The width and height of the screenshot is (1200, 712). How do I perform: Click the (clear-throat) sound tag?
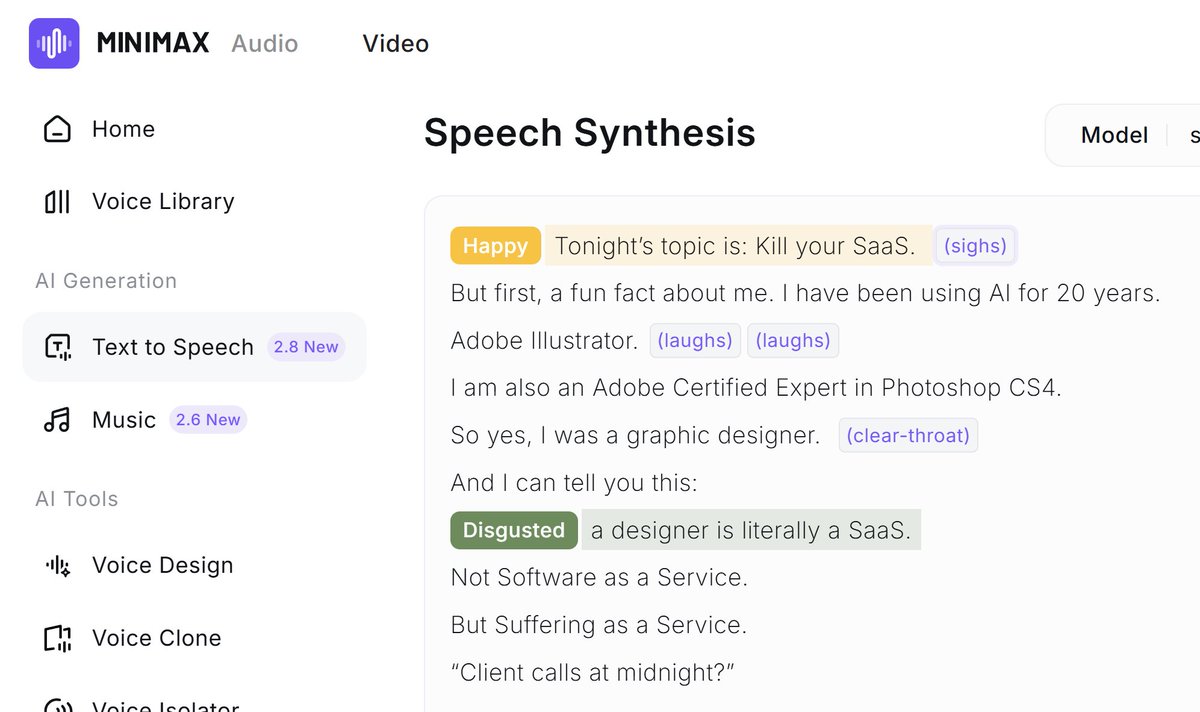908,436
